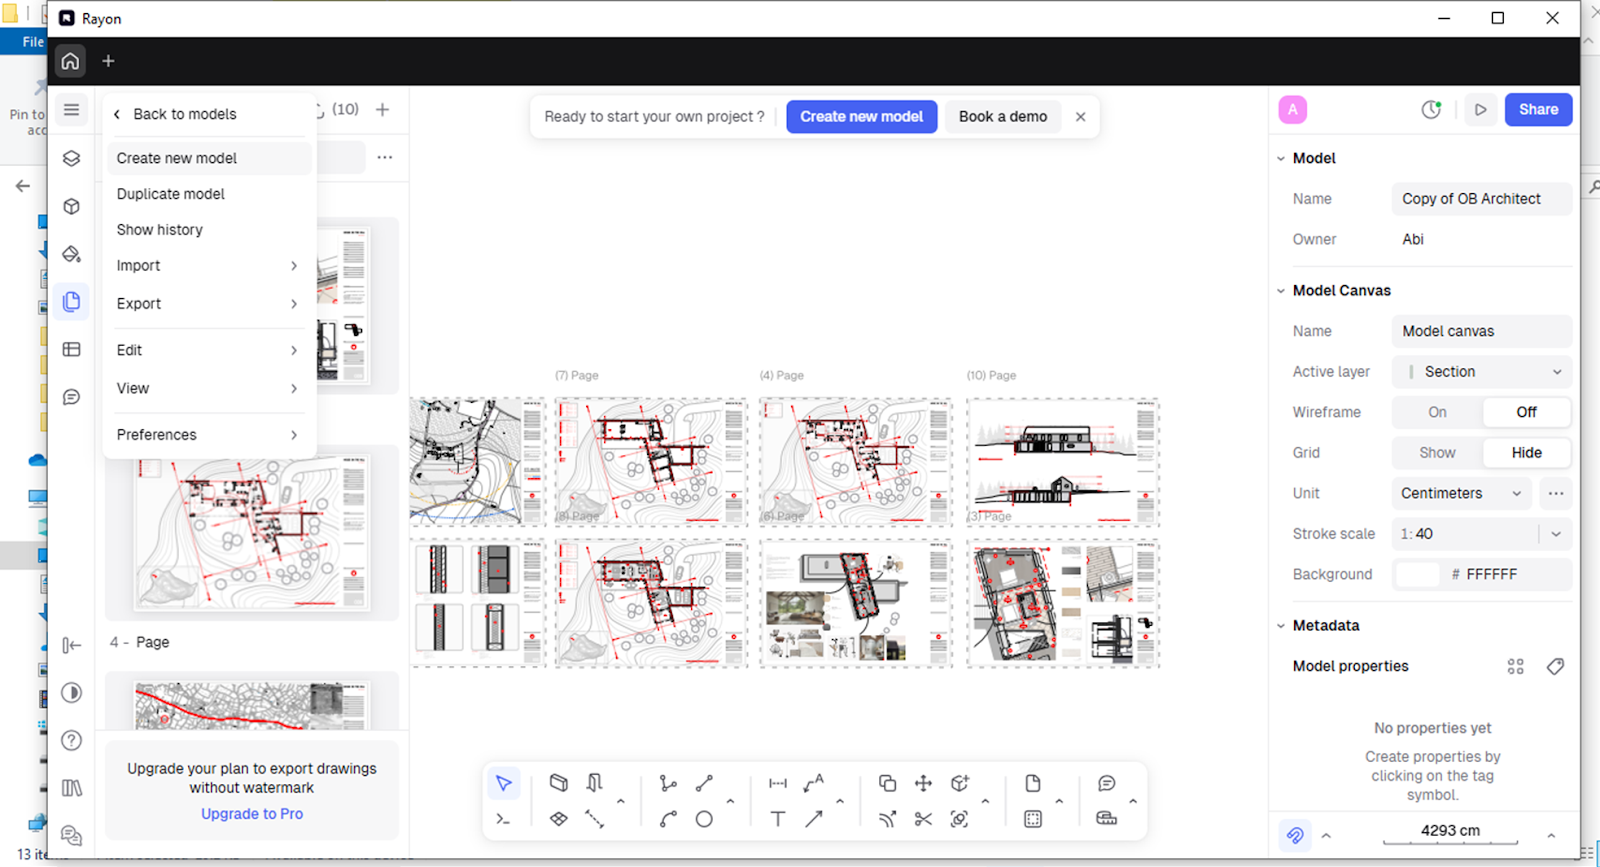Image resolution: width=1600 pixels, height=867 pixels.
Task: Select the arrow annotation tool
Action: pos(814,819)
